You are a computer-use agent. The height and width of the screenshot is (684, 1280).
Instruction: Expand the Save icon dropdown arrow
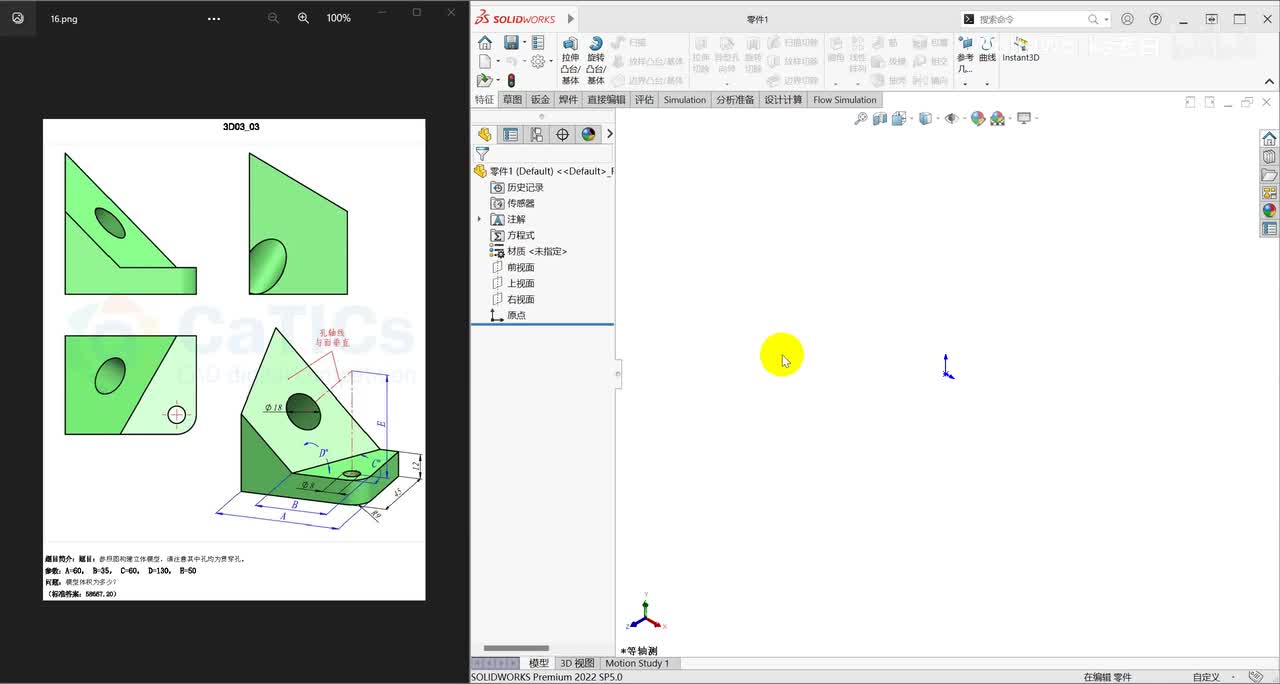click(524, 43)
